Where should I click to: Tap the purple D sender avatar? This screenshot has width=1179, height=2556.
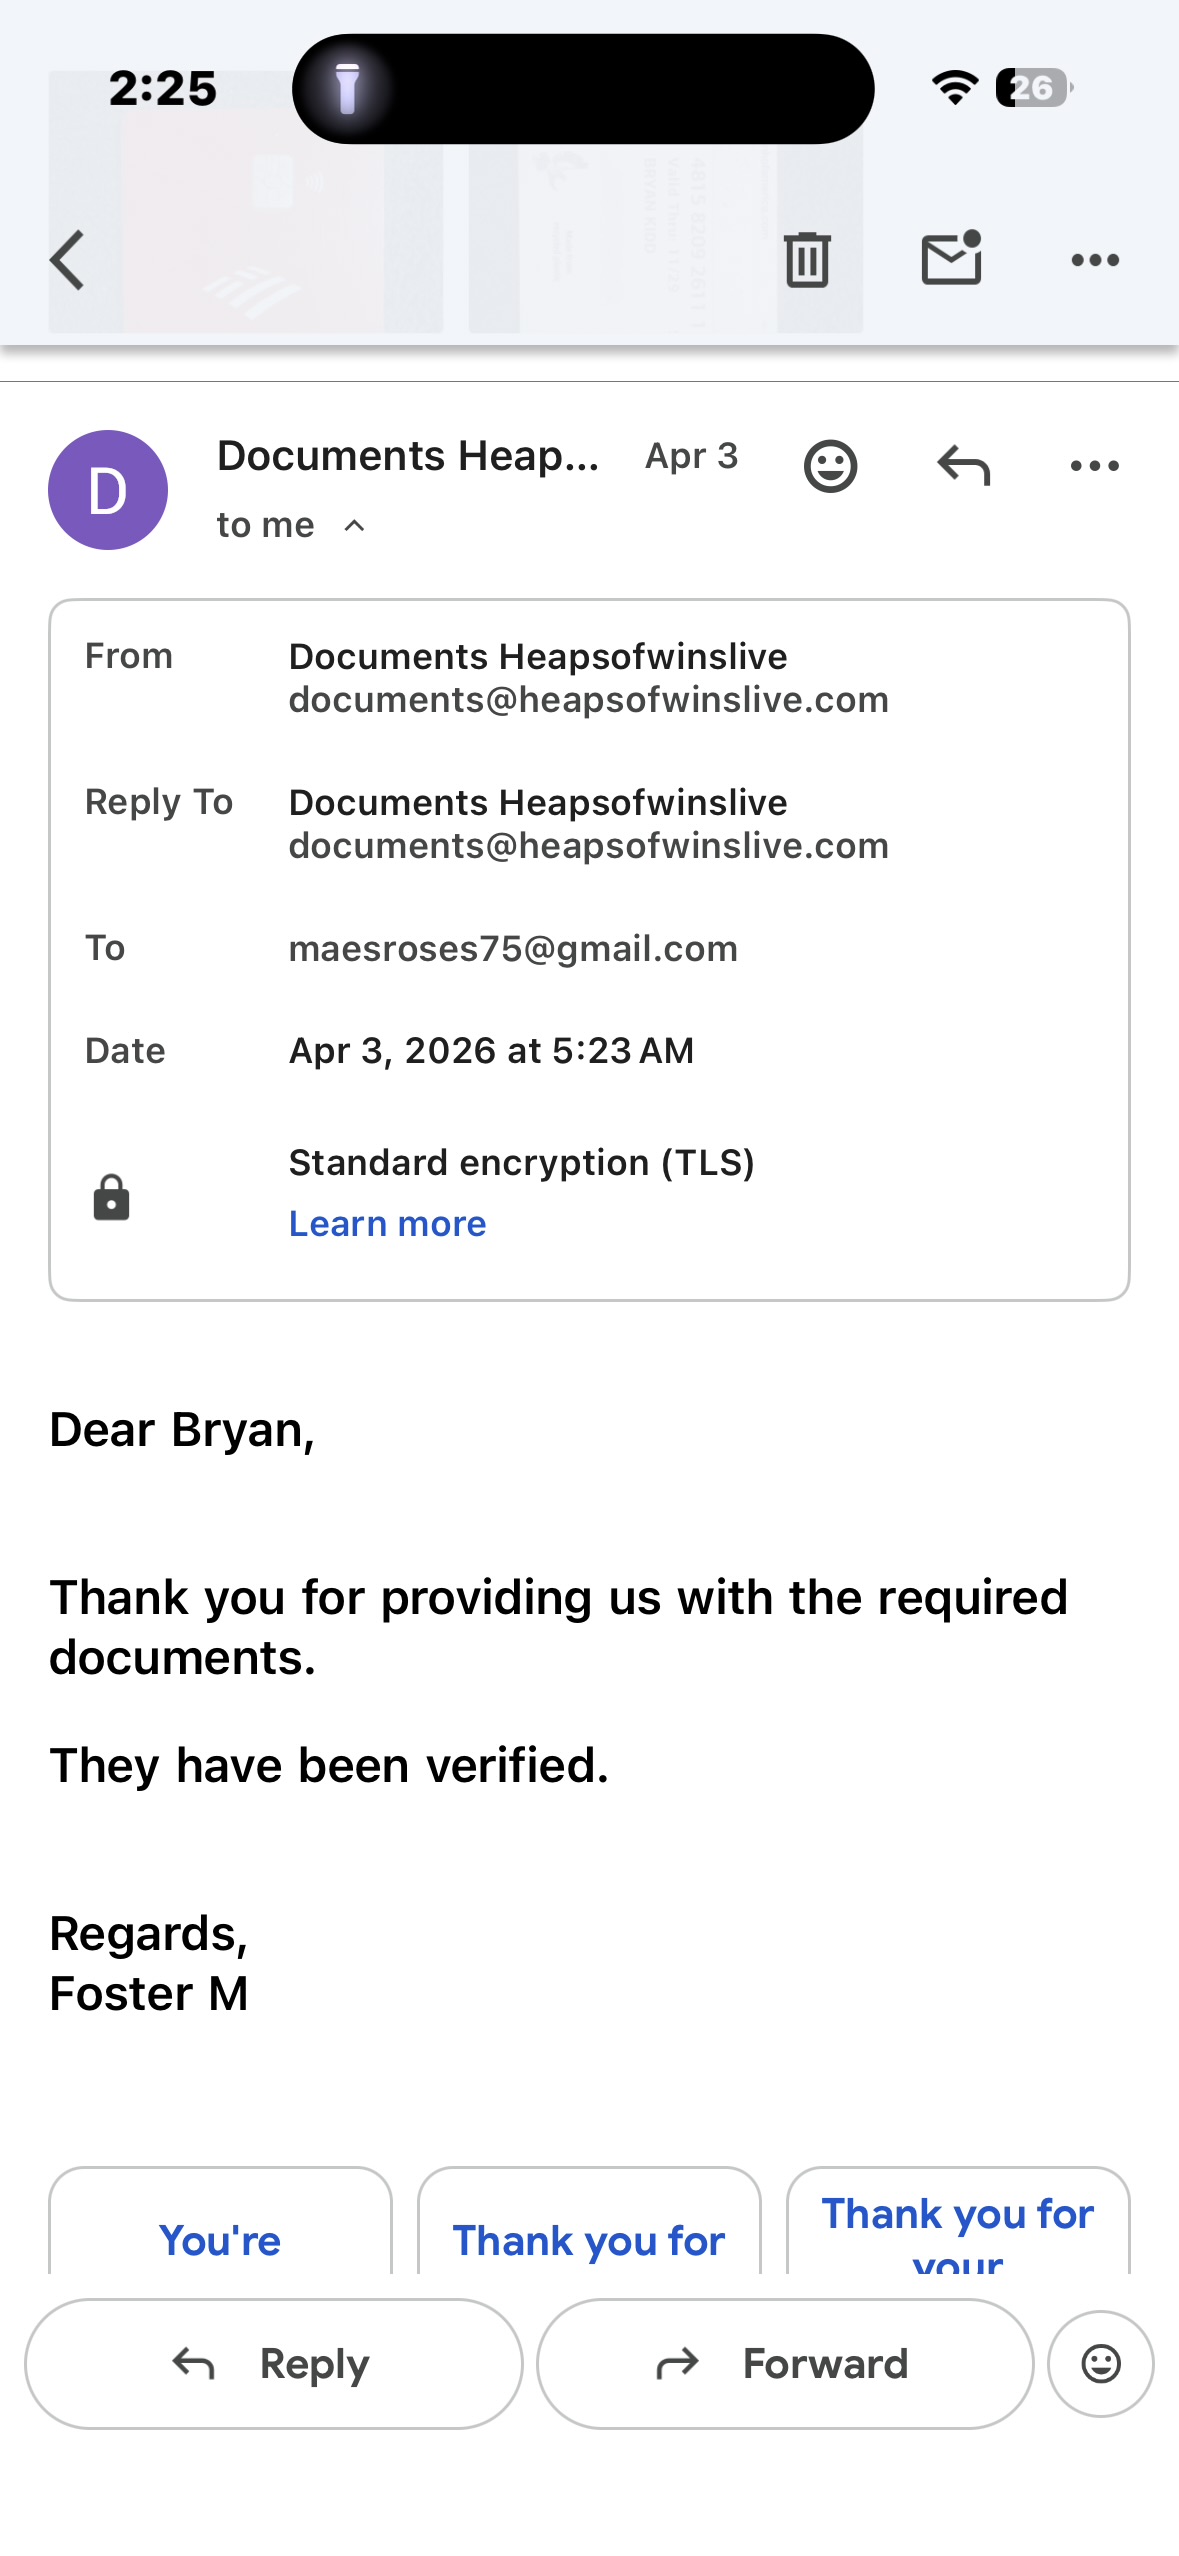[x=108, y=490]
